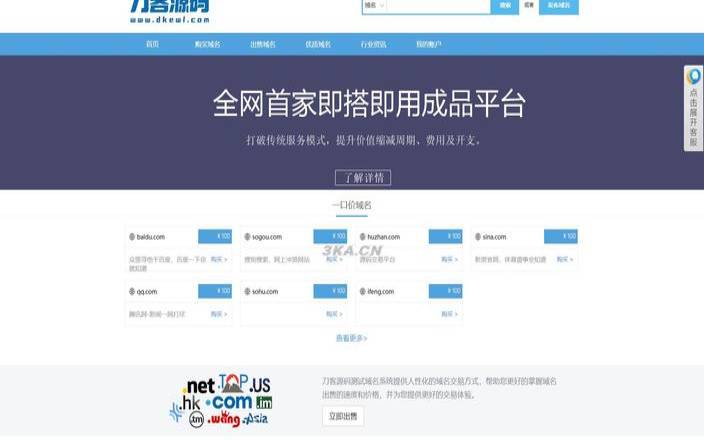Click the 查看更多 link below domain cards

(x=352, y=338)
